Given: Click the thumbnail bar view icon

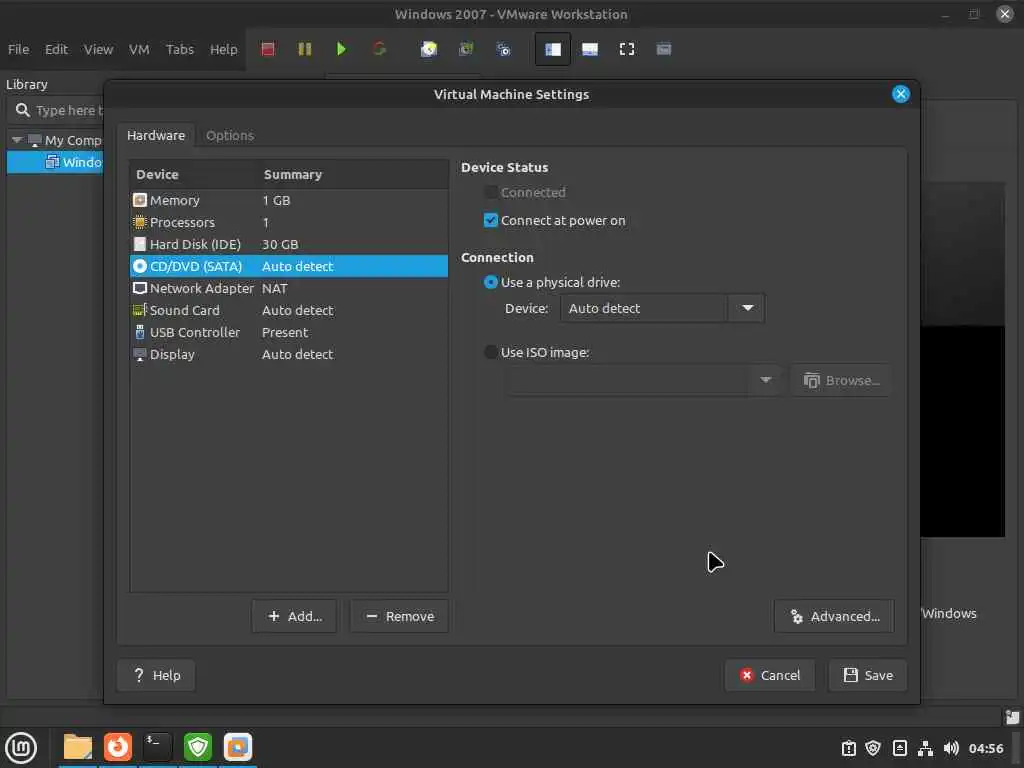Looking at the screenshot, I should [x=590, y=49].
